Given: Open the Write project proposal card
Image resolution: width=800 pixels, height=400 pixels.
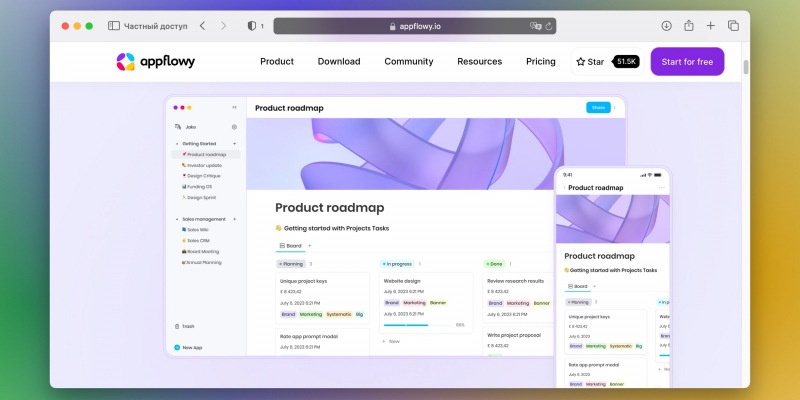Looking at the screenshot, I should click(518, 341).
